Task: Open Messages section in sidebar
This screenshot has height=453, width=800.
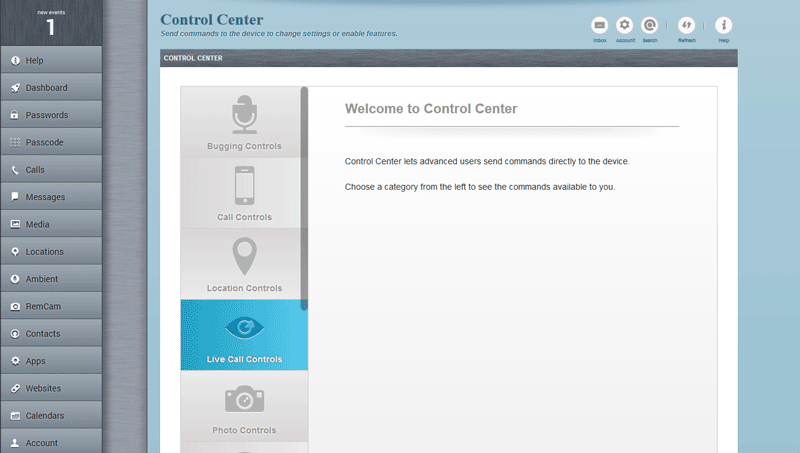Action: 51,197
